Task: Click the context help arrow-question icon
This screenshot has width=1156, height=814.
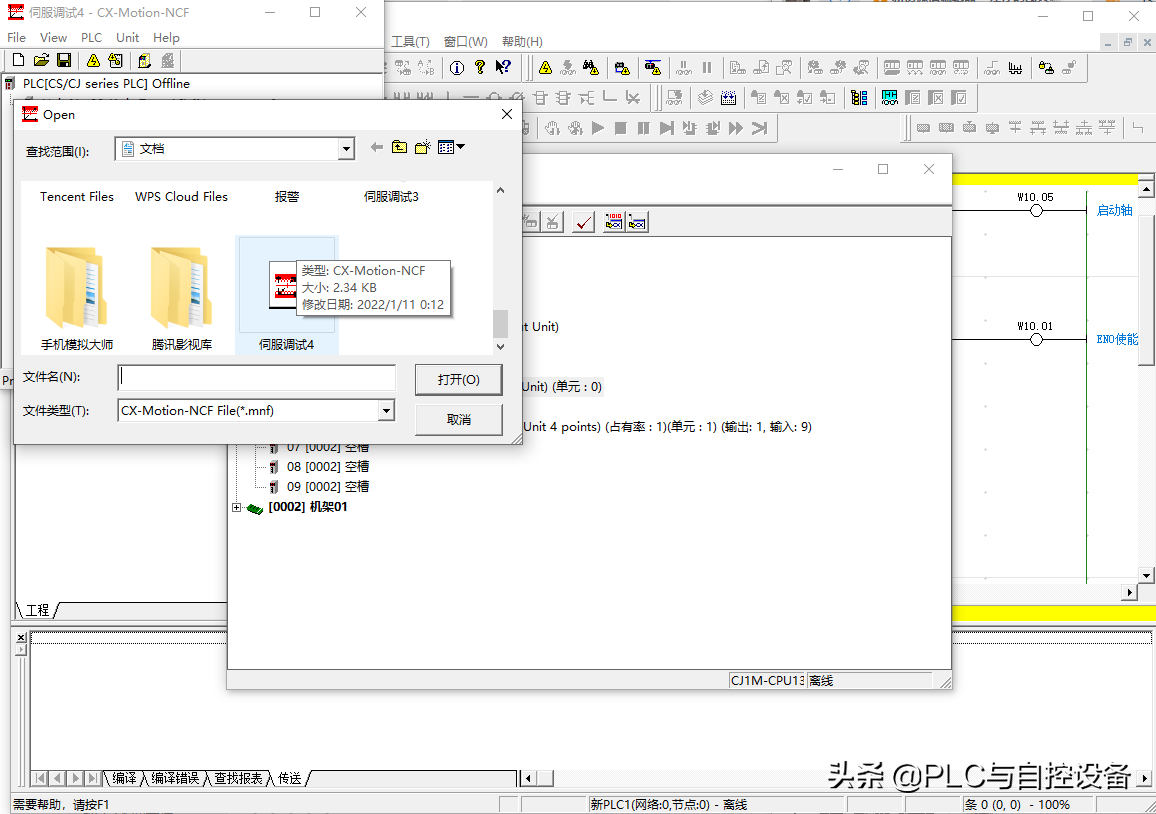Action: (x=503, y=68)
